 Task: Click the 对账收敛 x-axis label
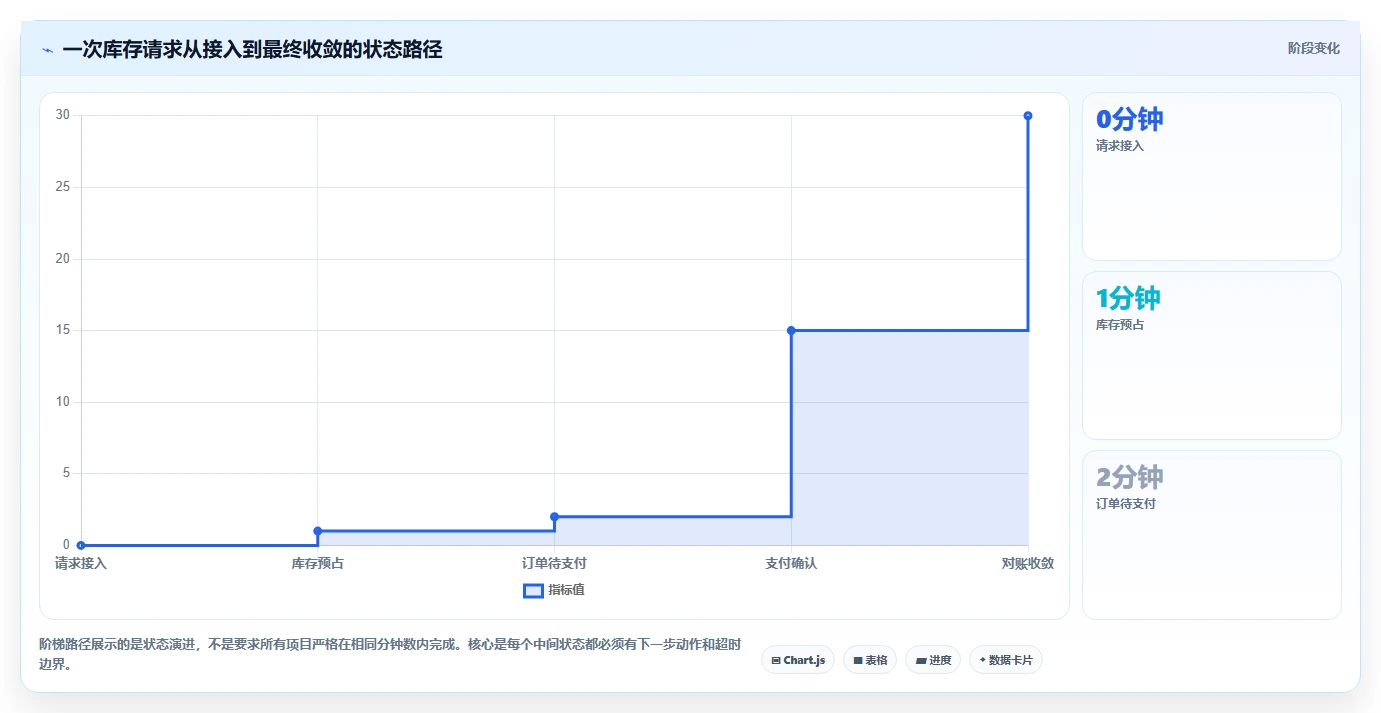(1028, 564)
